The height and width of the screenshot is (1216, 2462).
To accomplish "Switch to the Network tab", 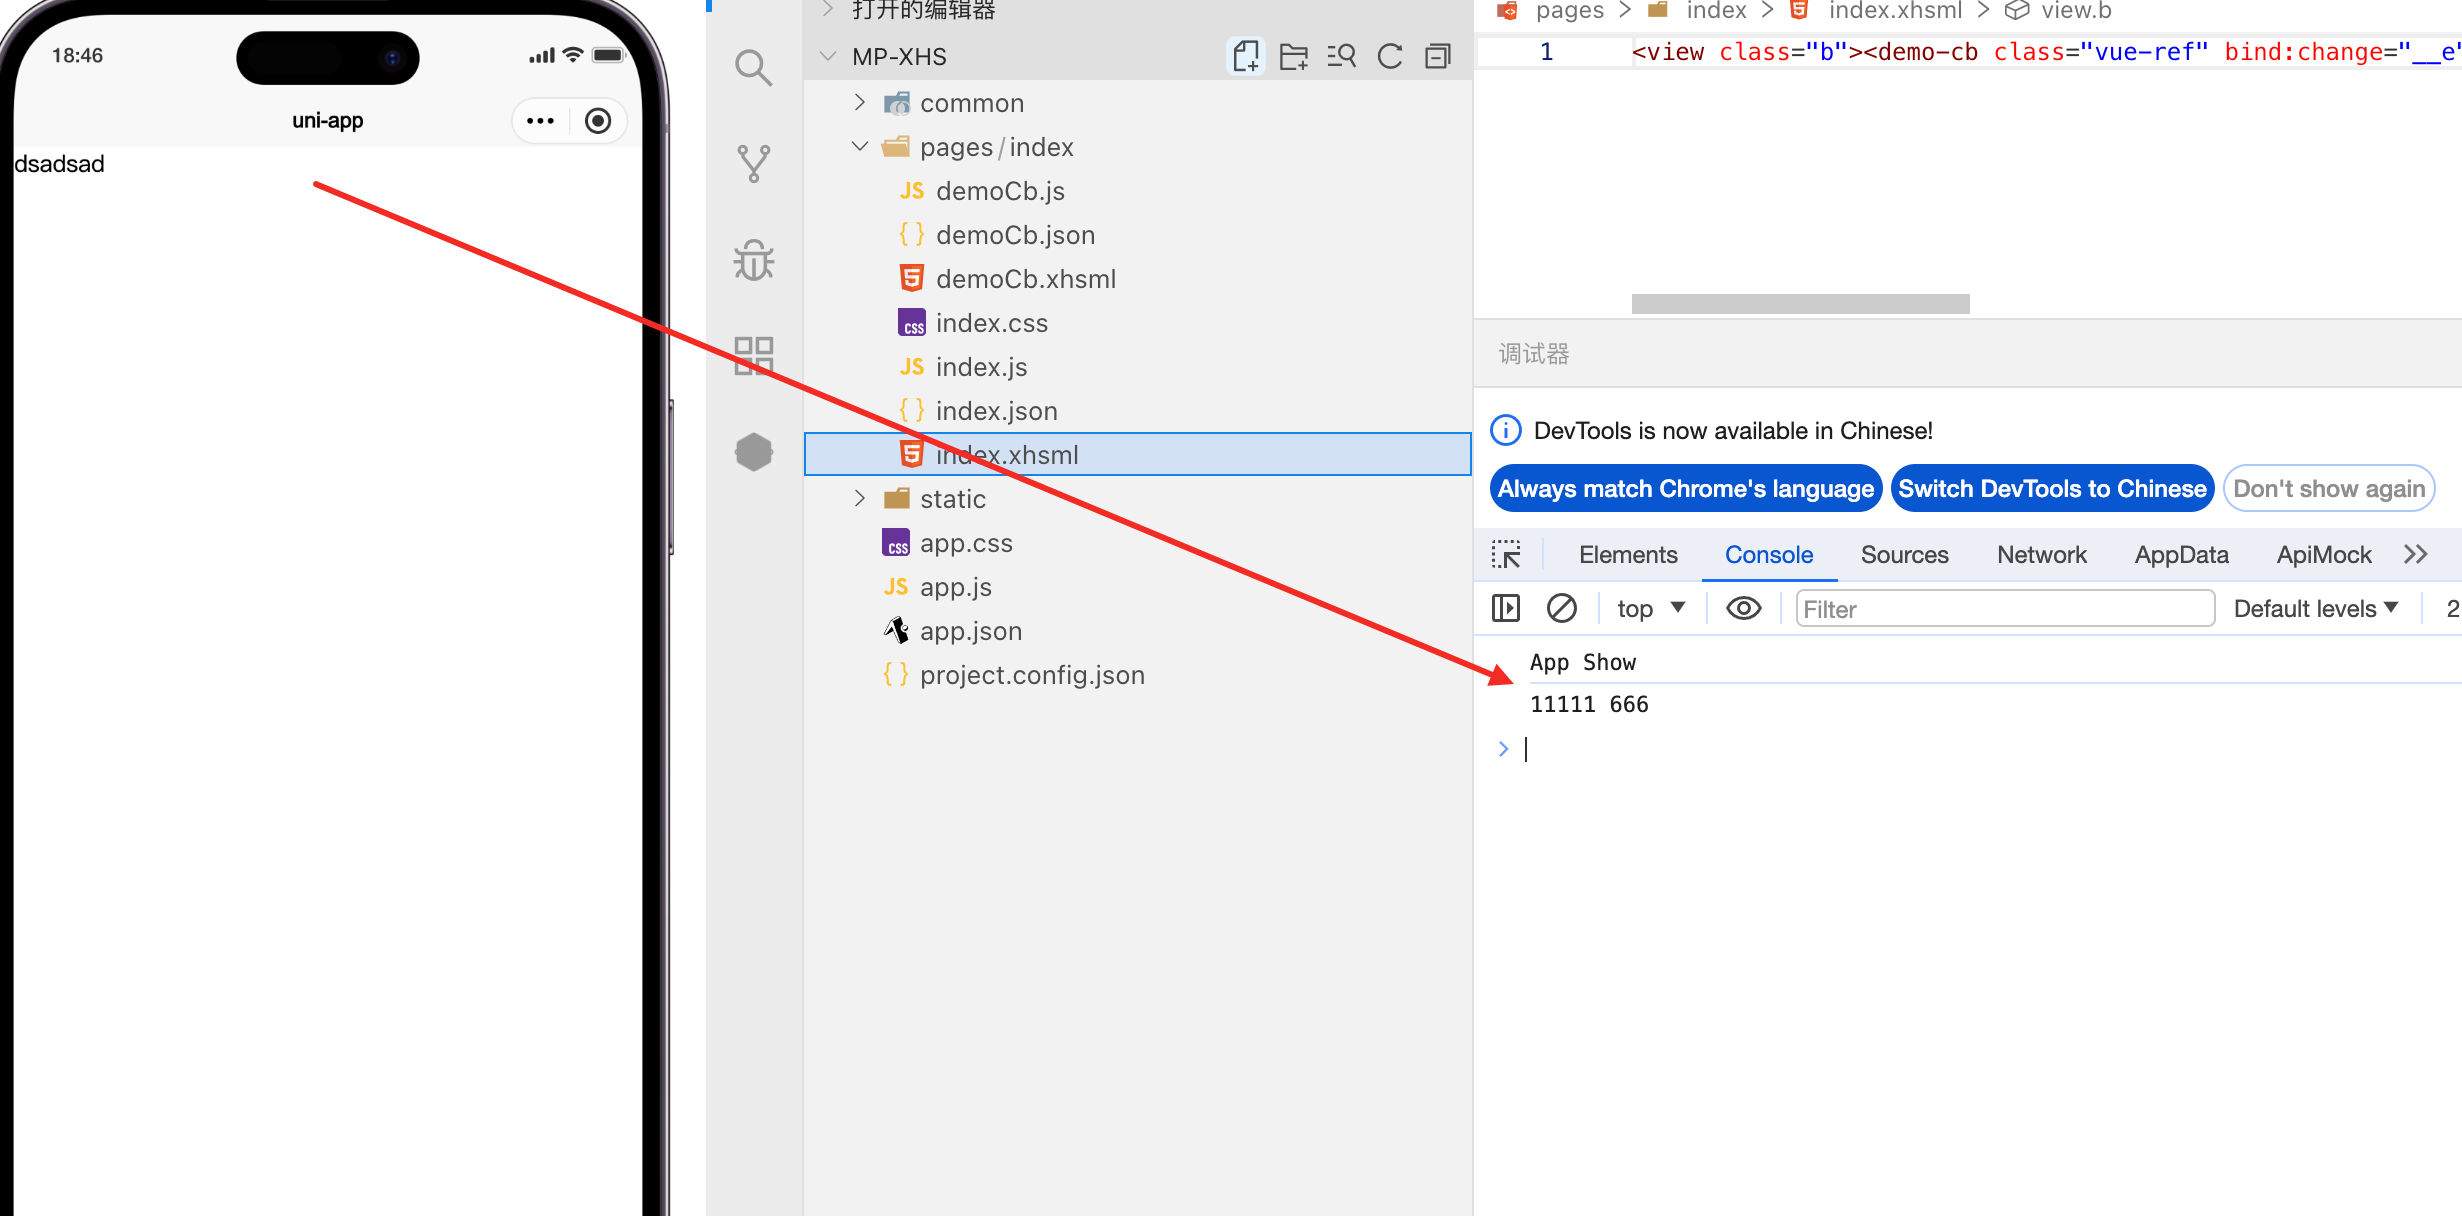I will (x=2041, y=555).
